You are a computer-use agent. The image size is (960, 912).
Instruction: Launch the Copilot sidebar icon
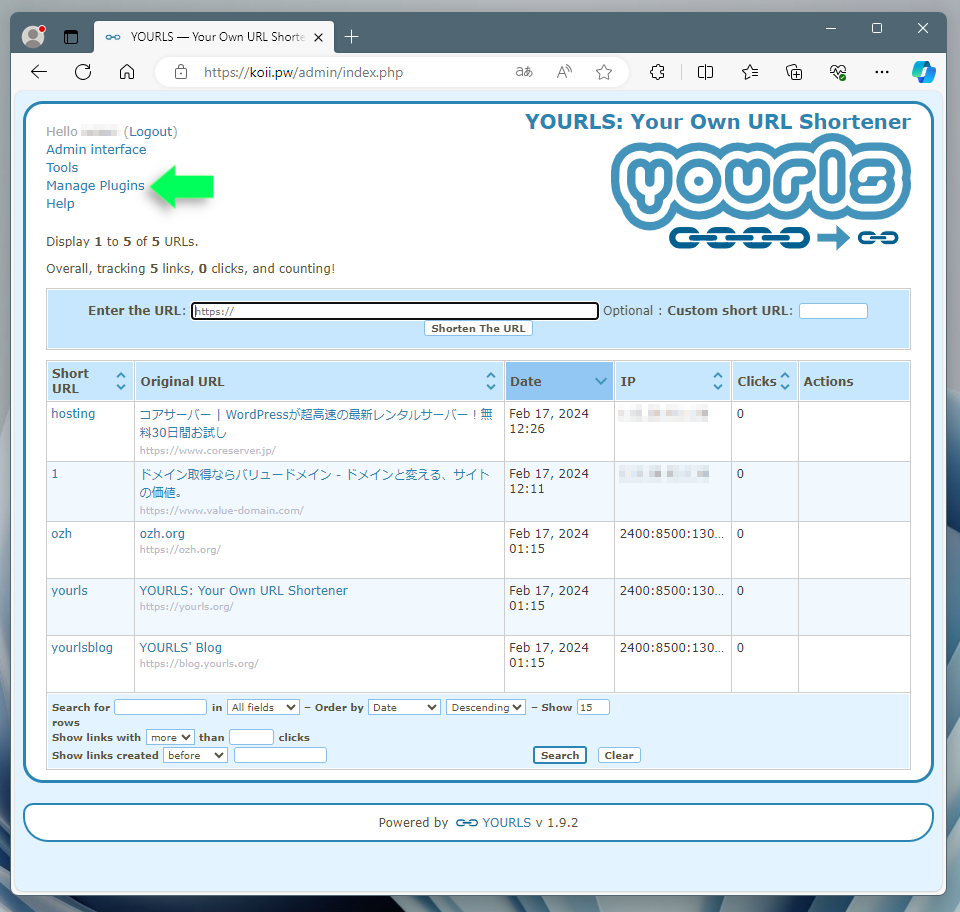click(x=923, y=72)
